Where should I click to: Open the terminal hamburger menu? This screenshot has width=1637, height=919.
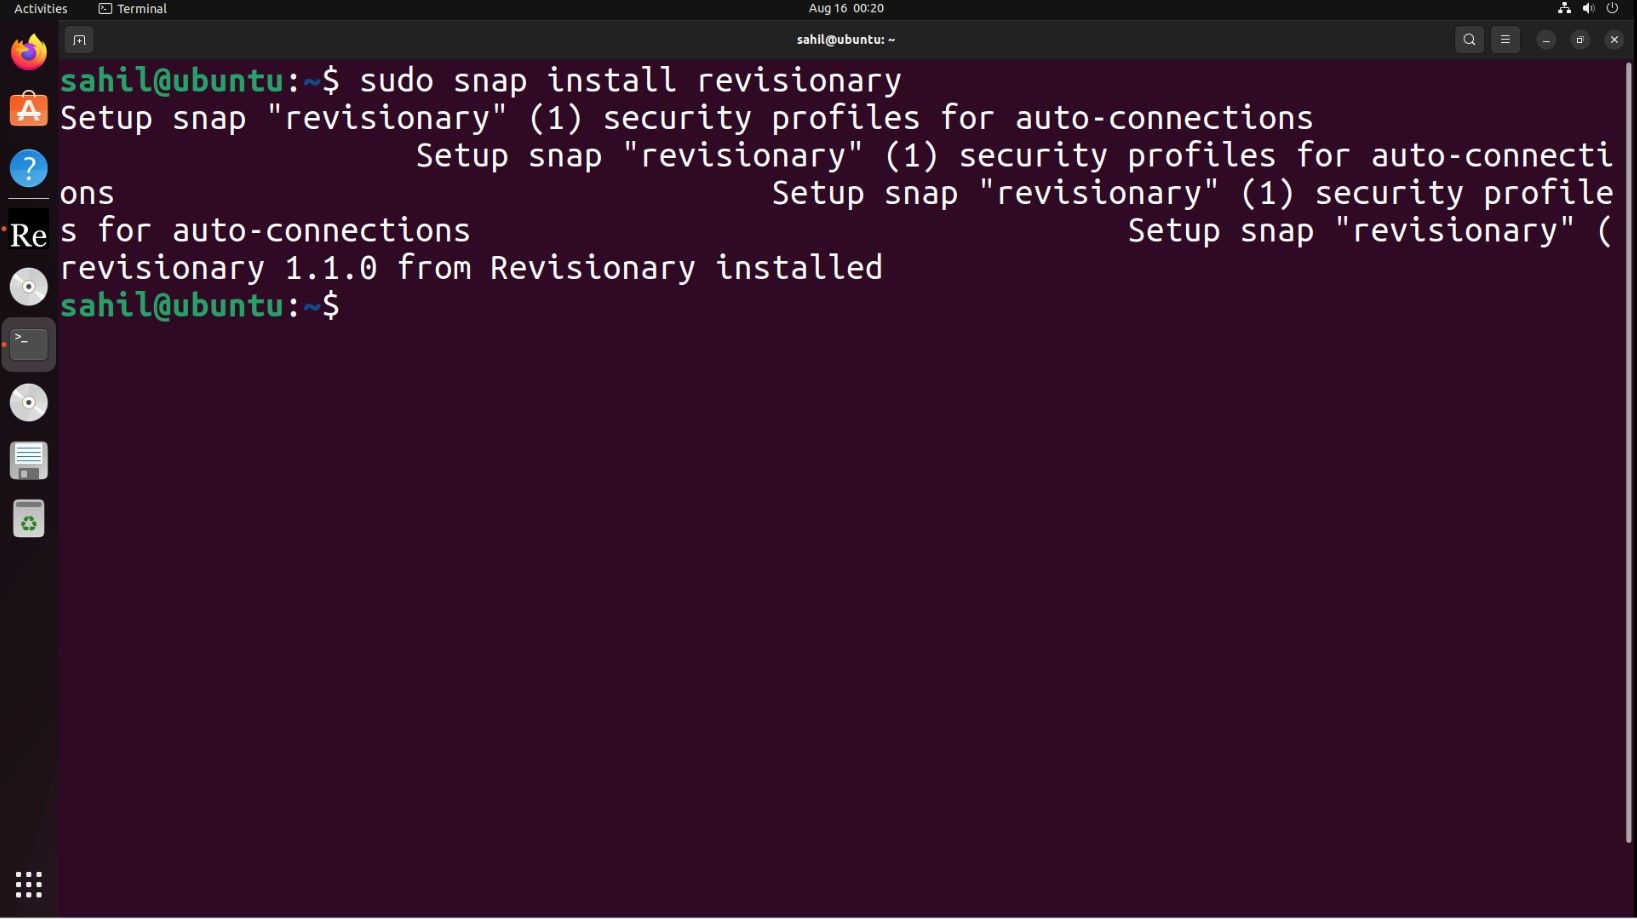click(1505, 40)
